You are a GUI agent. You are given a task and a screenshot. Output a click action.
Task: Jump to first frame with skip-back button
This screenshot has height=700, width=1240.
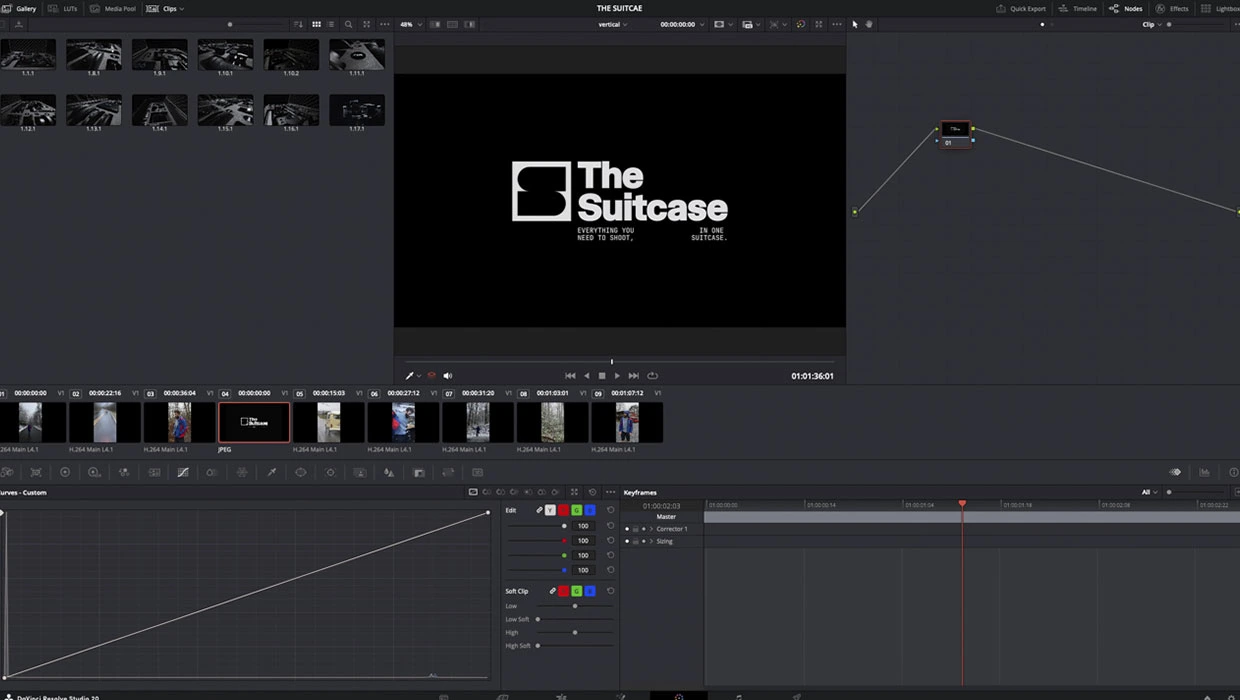[x=570, y=376]
